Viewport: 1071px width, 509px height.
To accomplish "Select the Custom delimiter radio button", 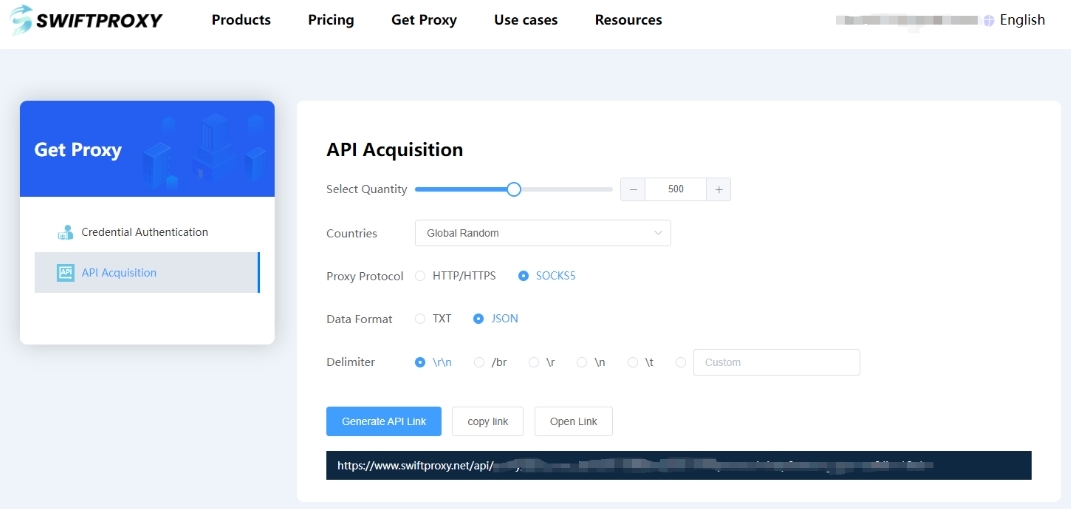I will click(x=680, y=362).
